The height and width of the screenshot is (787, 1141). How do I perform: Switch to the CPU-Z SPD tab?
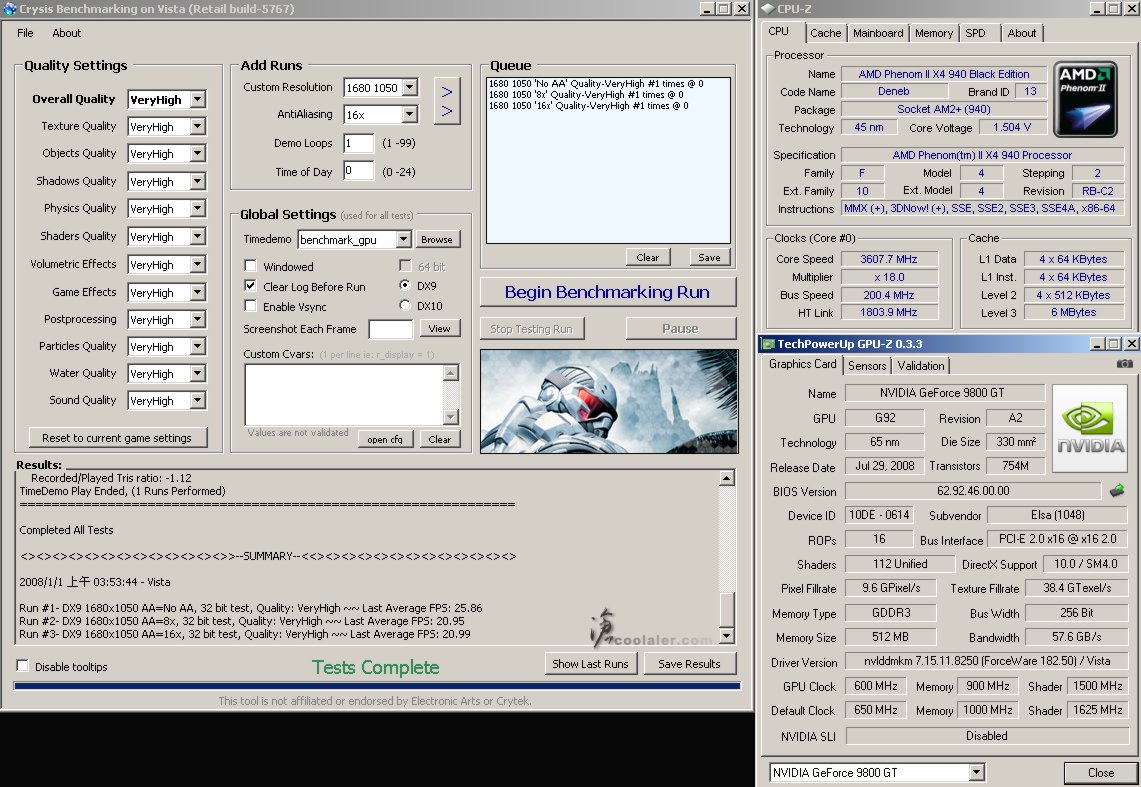[x=975, y=33]
